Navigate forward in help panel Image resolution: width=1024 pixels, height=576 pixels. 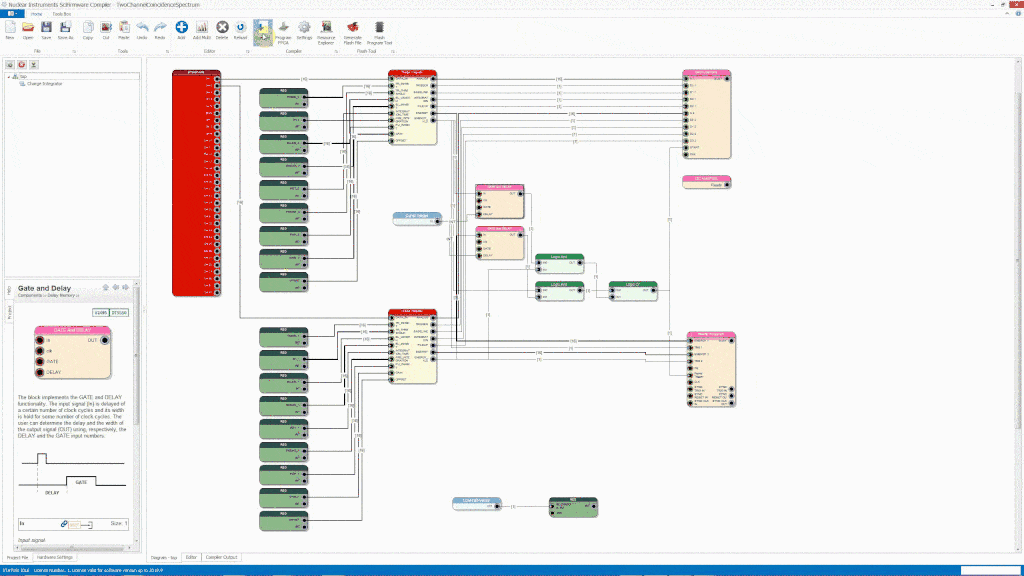click(125, 287)
